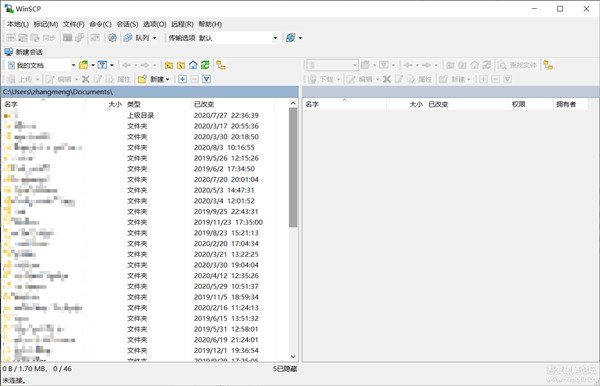Open the 标记(M) menu

click(x=46, y=24)
